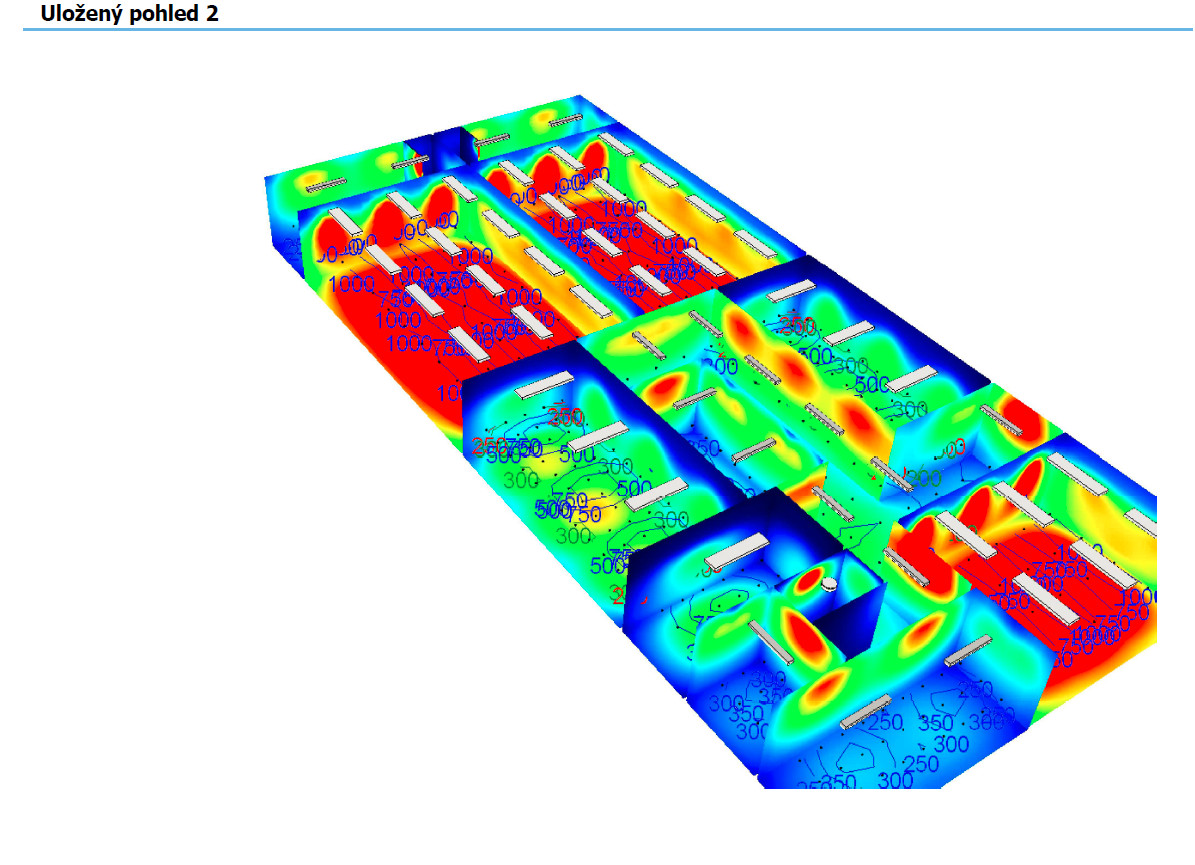
Task: Select the luminaire cut off at the right edge
Action: click(x=1142, y=521)
